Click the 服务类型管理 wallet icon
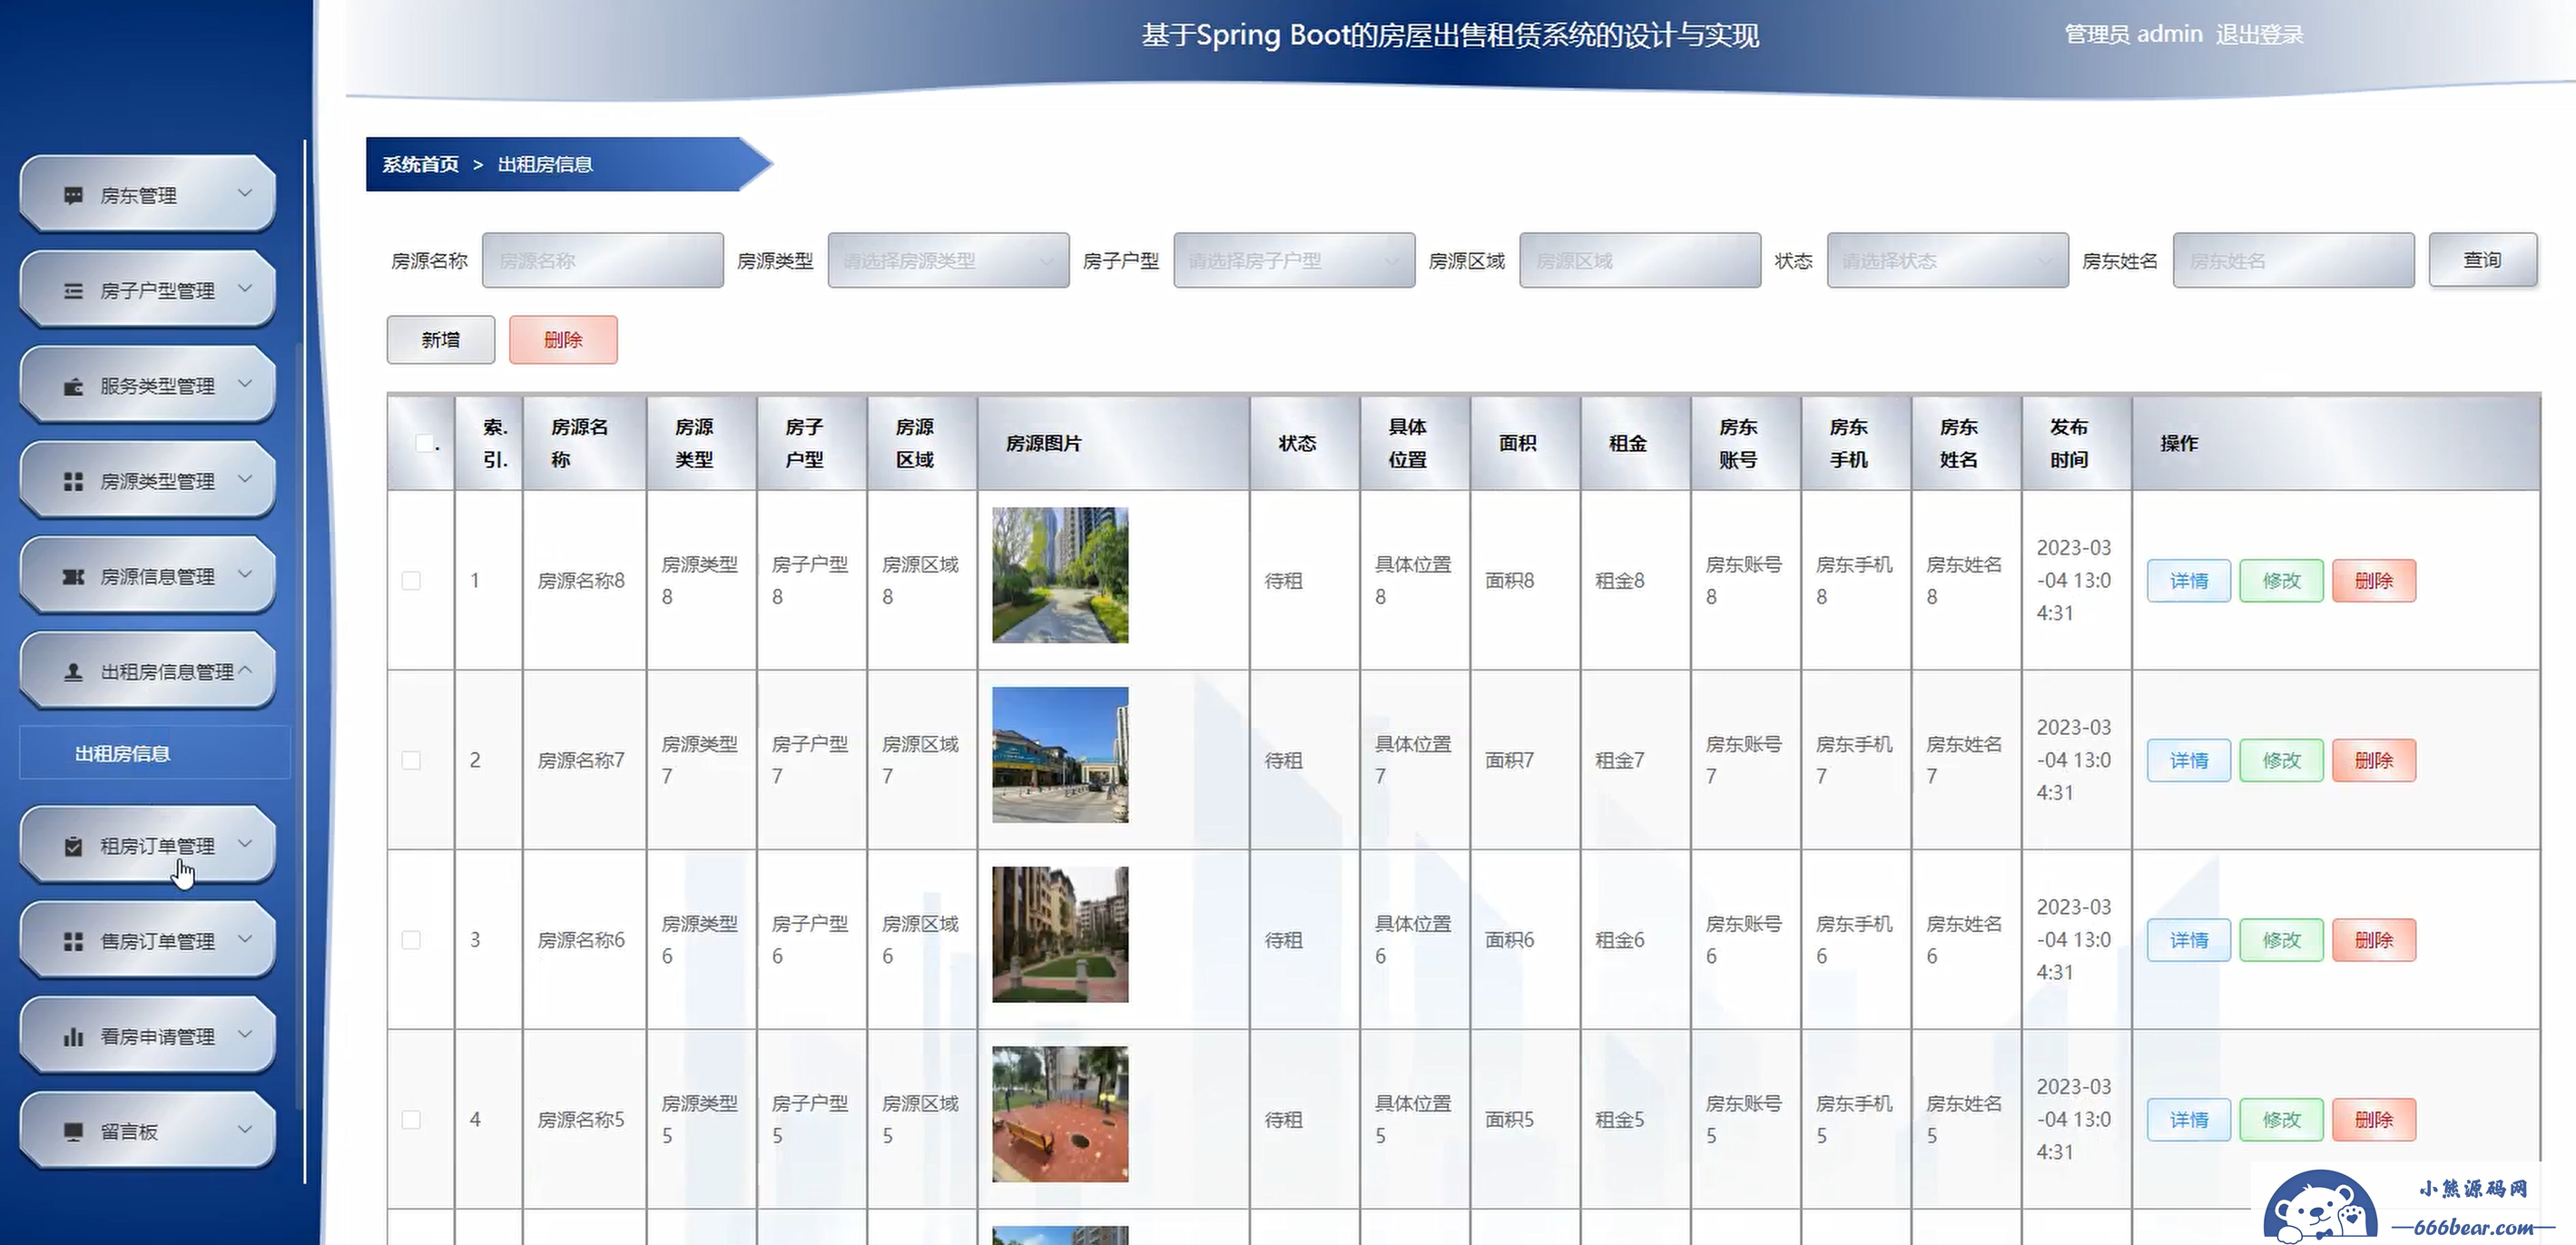 pyautogui.click(x=73, y=386)
